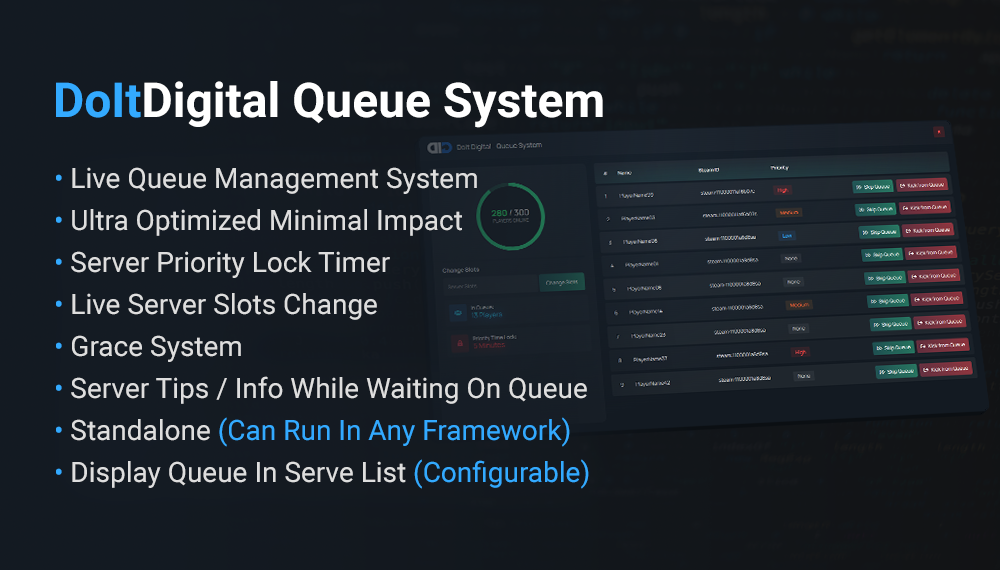Click the red High priority badge in row 1
The height and width of the screenshot is (570, 1000).
click(782, 190)
